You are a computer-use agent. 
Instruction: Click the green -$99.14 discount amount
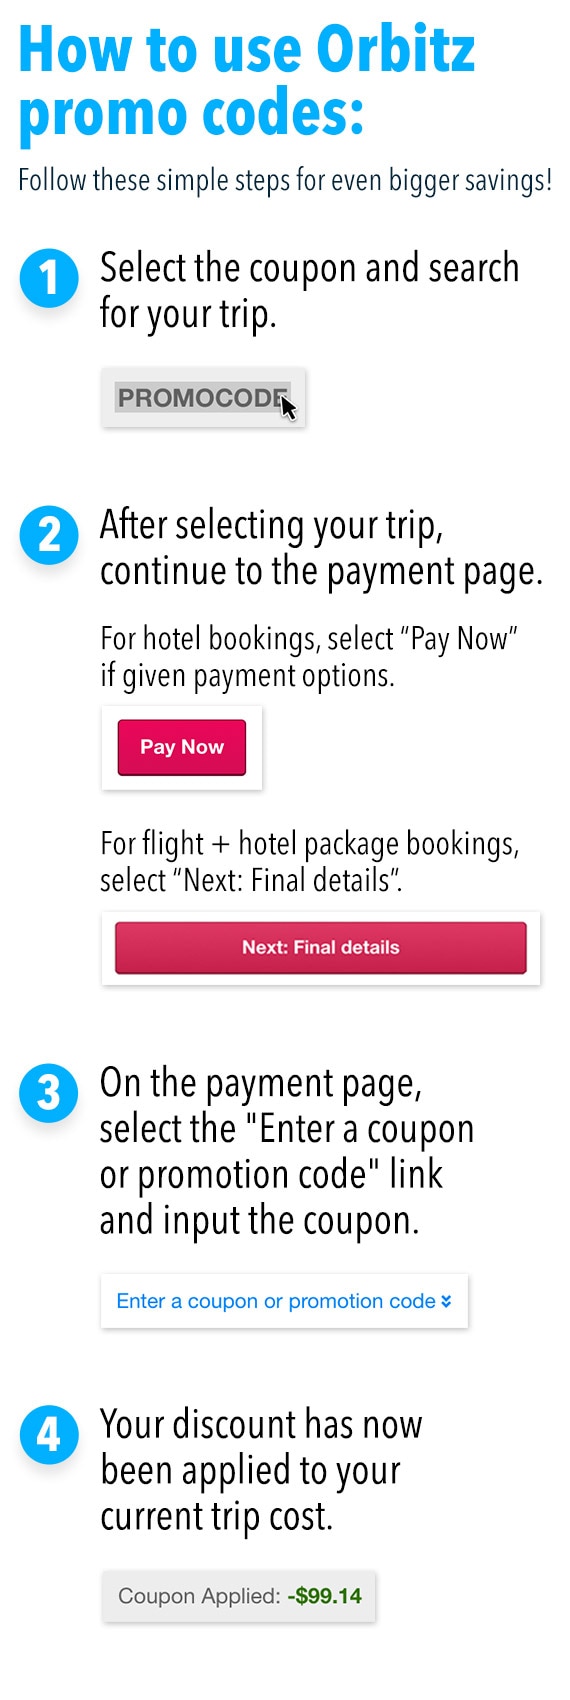(324, 1596)
